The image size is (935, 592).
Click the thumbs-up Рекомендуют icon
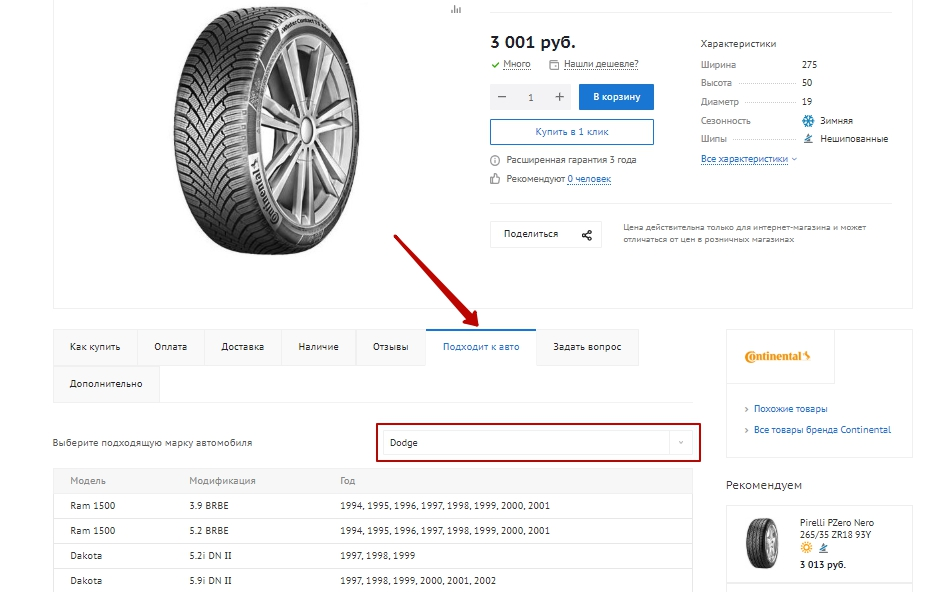point(495,178)
